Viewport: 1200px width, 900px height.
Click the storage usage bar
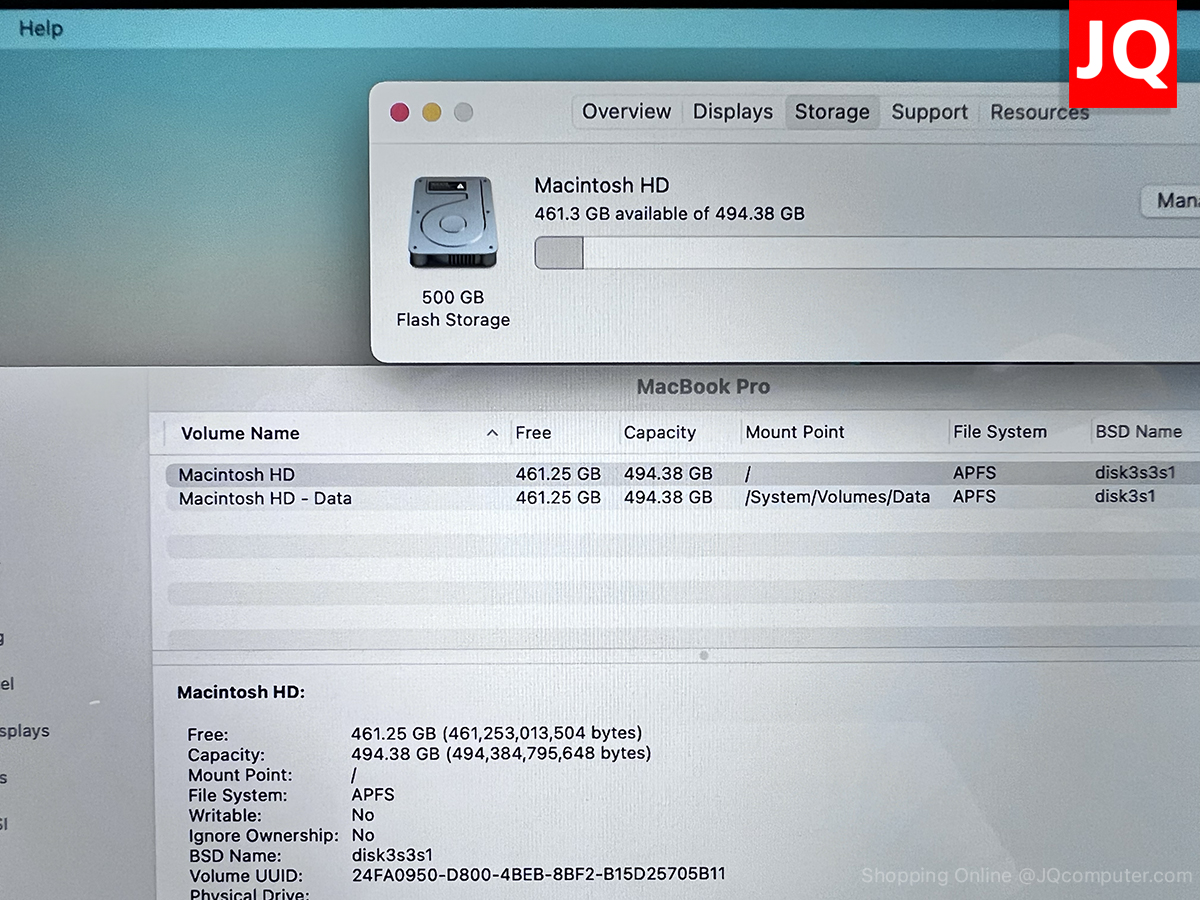click(x=867, y=253)
